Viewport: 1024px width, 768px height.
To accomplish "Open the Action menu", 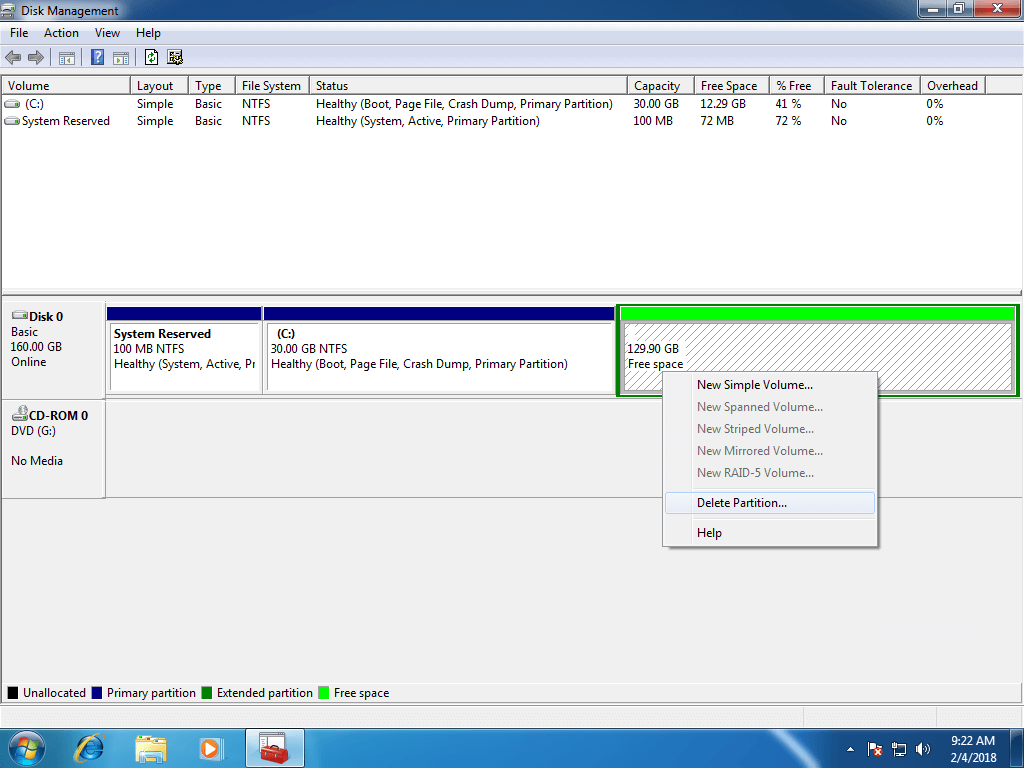I will (61, 32).
